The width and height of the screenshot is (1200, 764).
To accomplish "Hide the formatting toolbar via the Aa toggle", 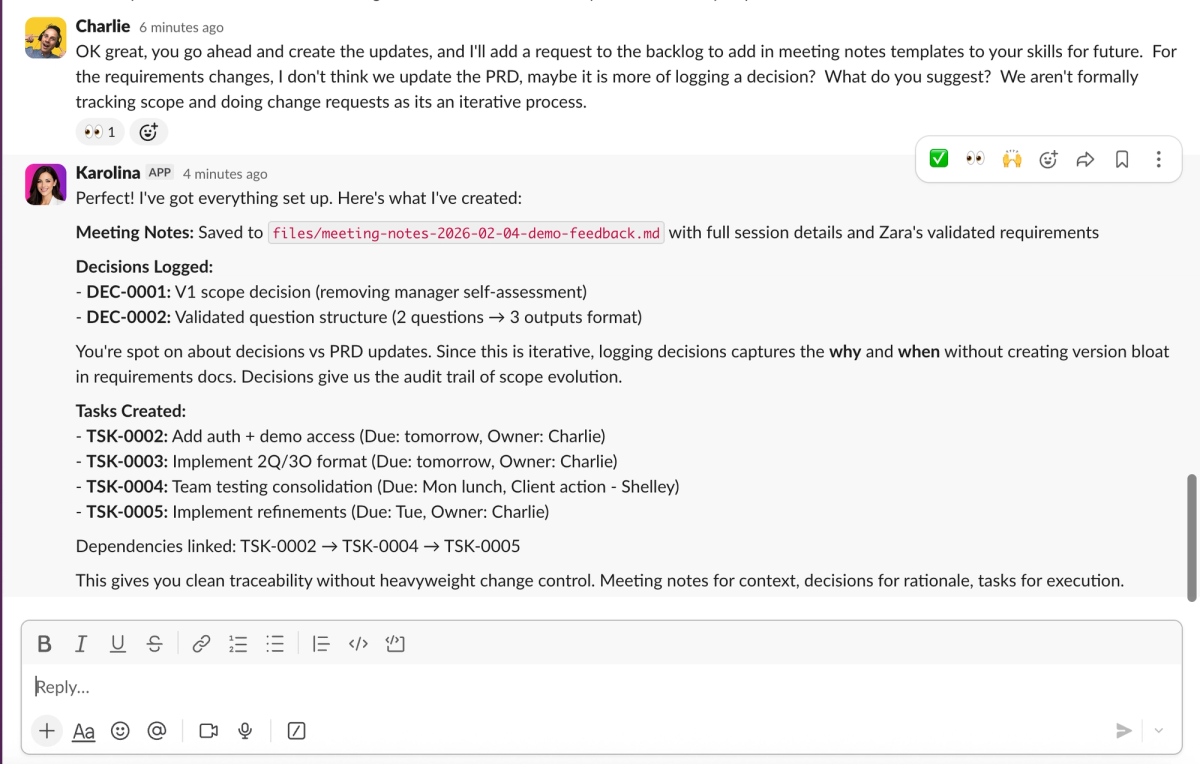I will [x=83, y=731].
